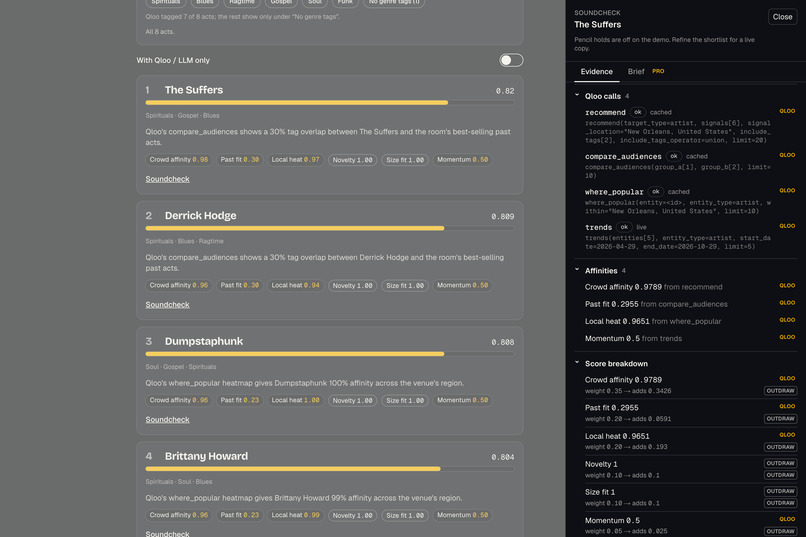Select The Suffers card title
The width and height of the screenshot is (806, 537).
194,90
